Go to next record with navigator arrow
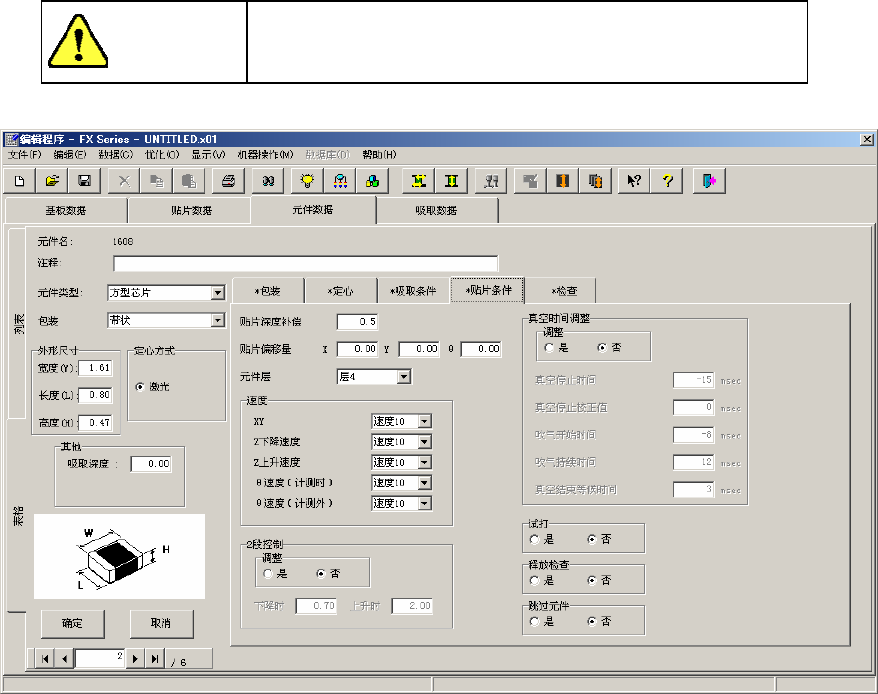 (x=137, y=659)
